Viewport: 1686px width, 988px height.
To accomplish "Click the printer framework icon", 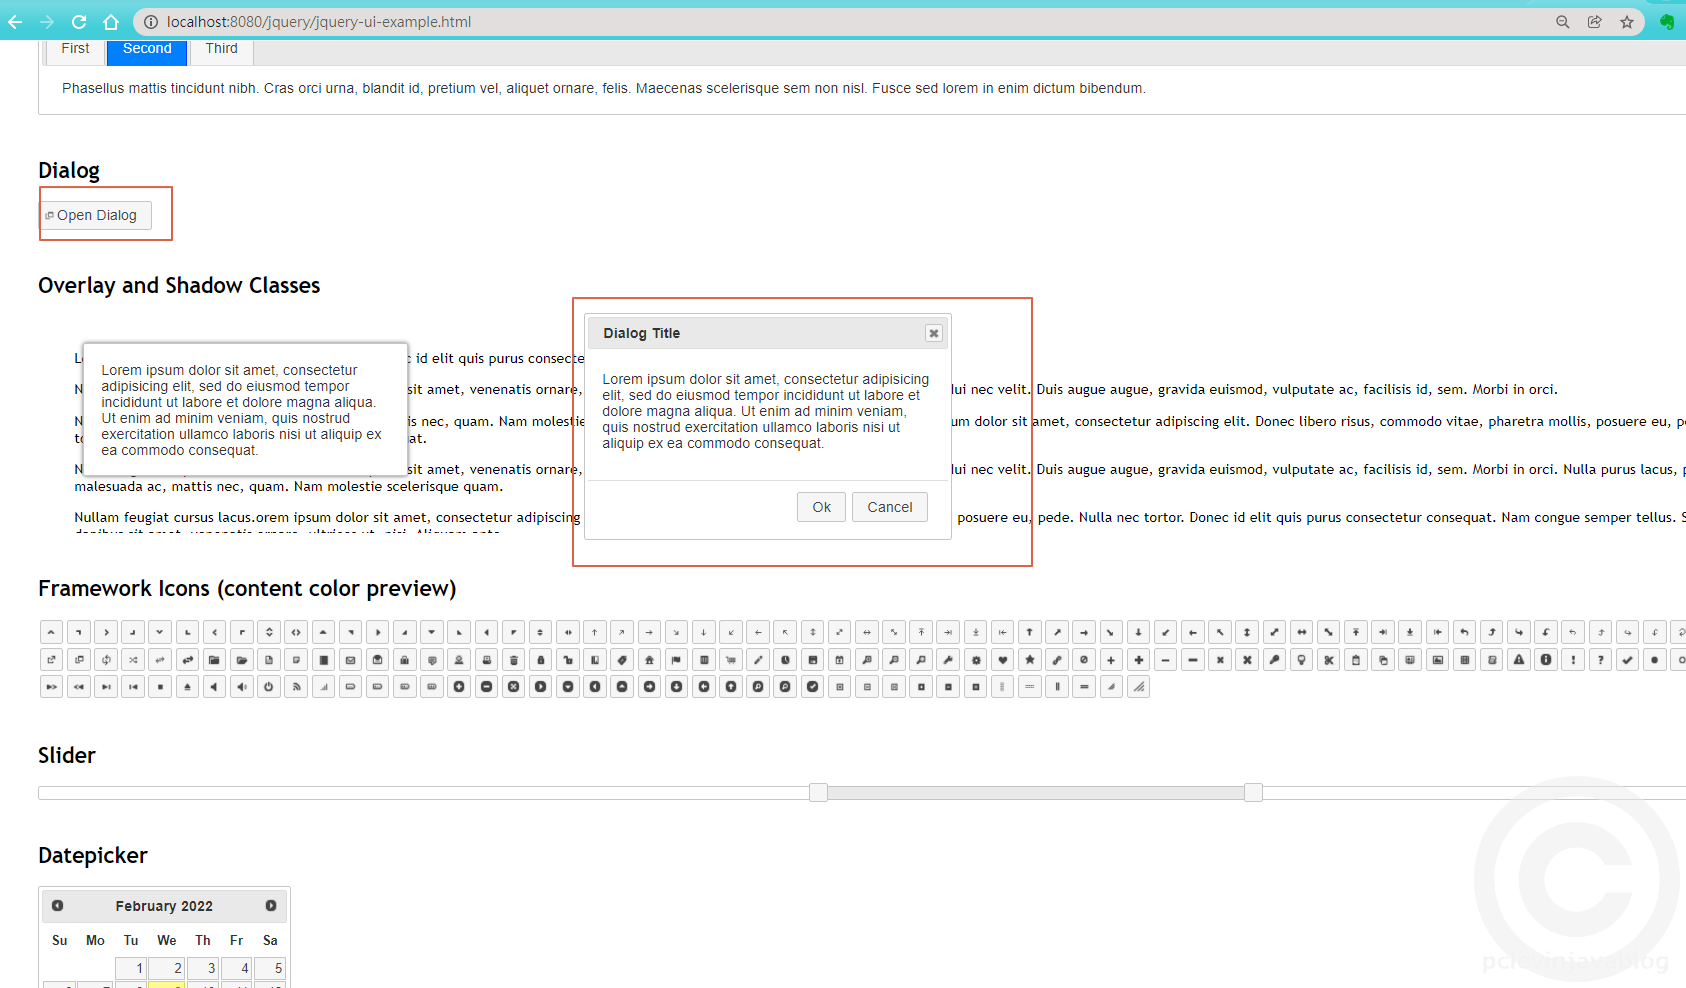I will [x=486, y=660].
